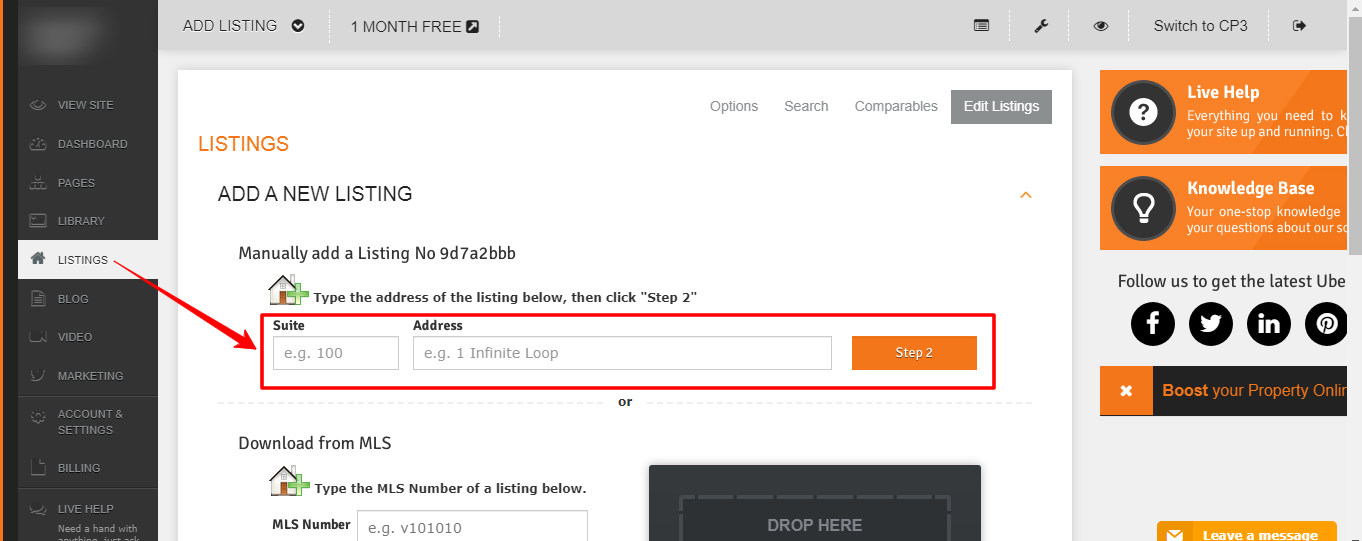
Task: Click the Step 2 button
Action: pyautogui.click(x=914, y=353)
